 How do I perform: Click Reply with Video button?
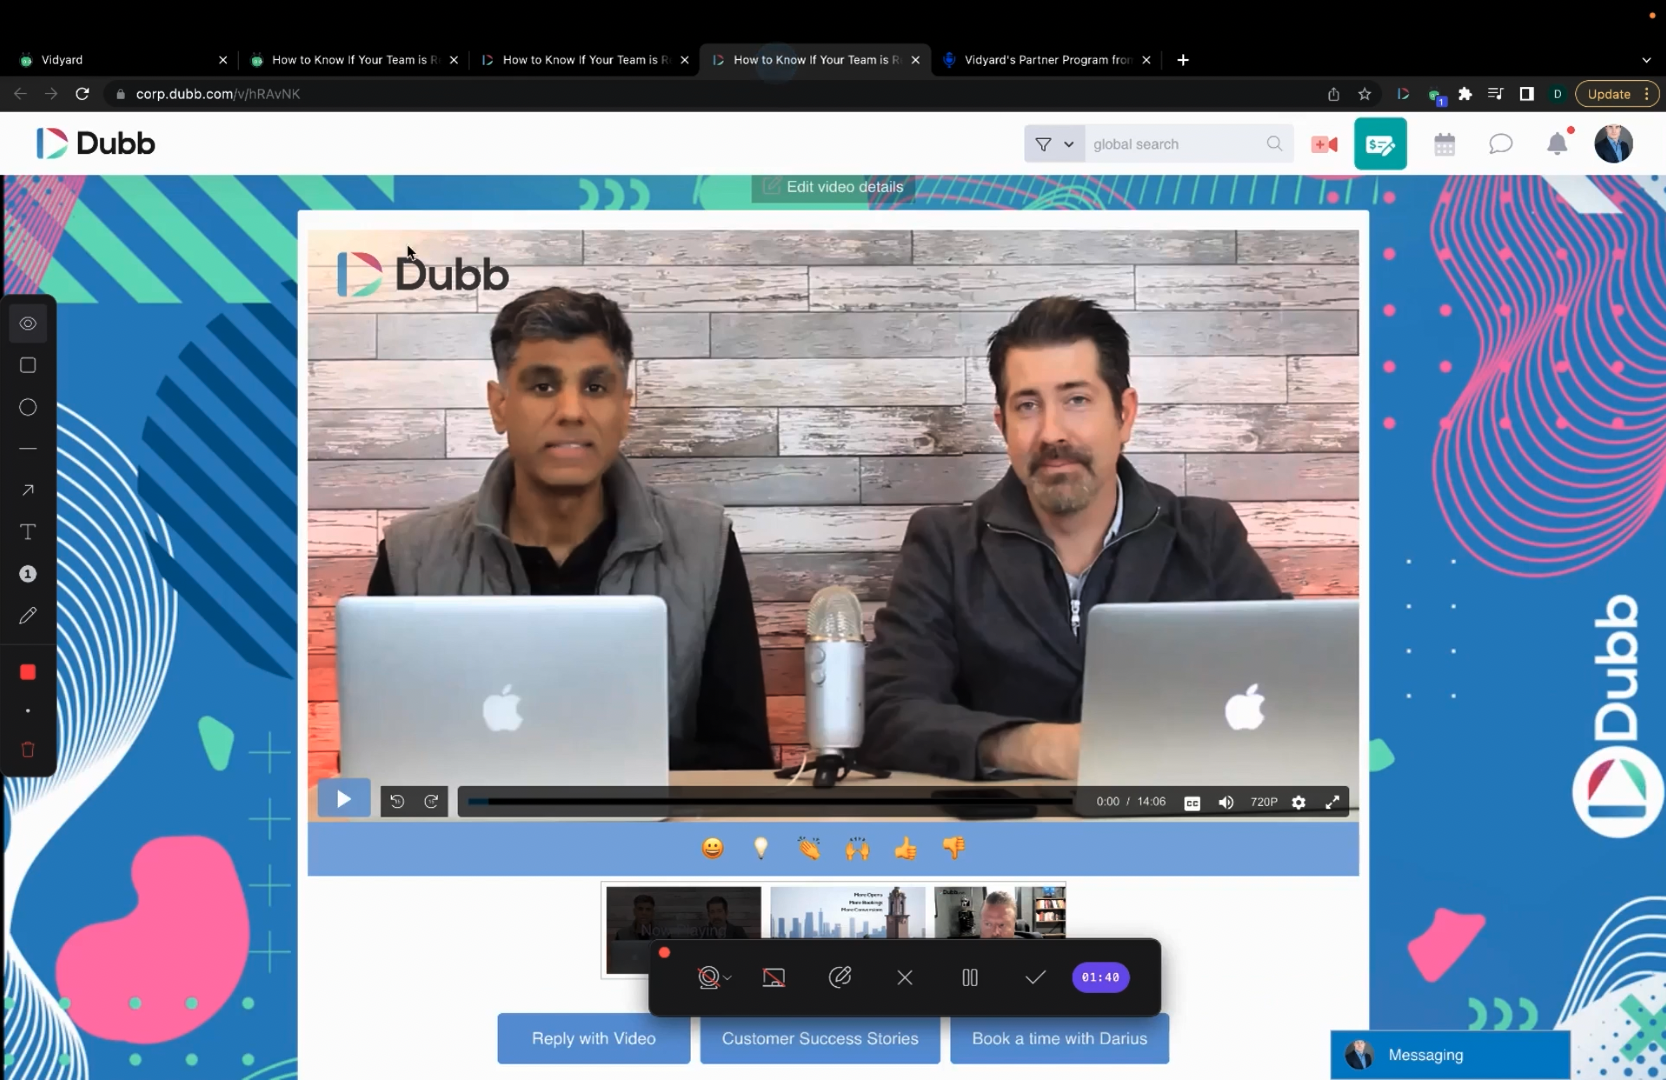click(594, 1038)
